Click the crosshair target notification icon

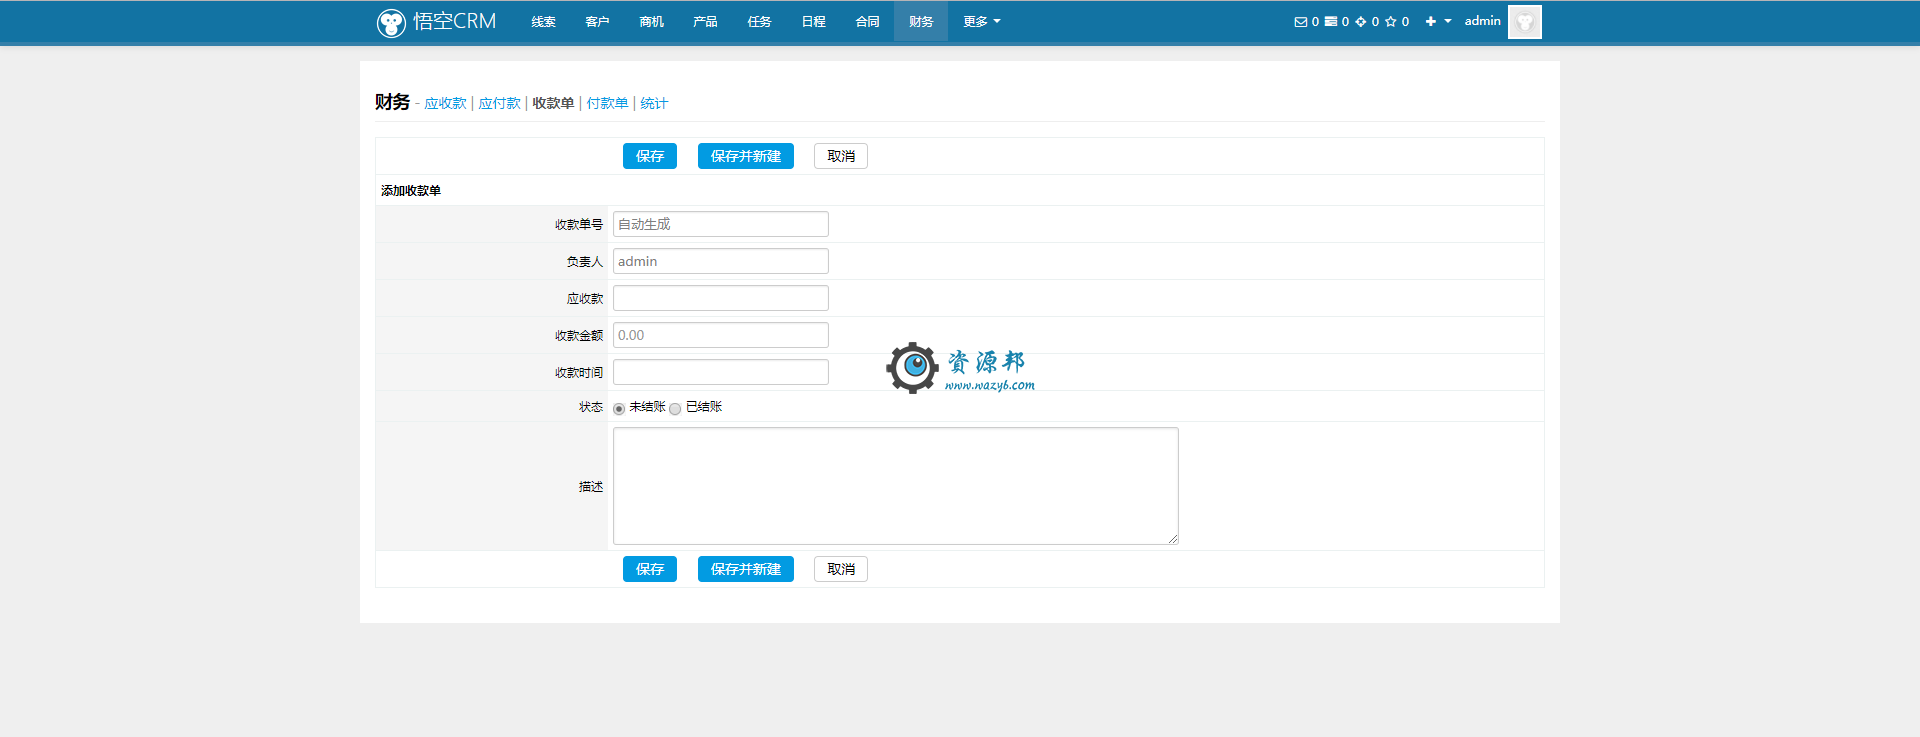[1360, 22]
